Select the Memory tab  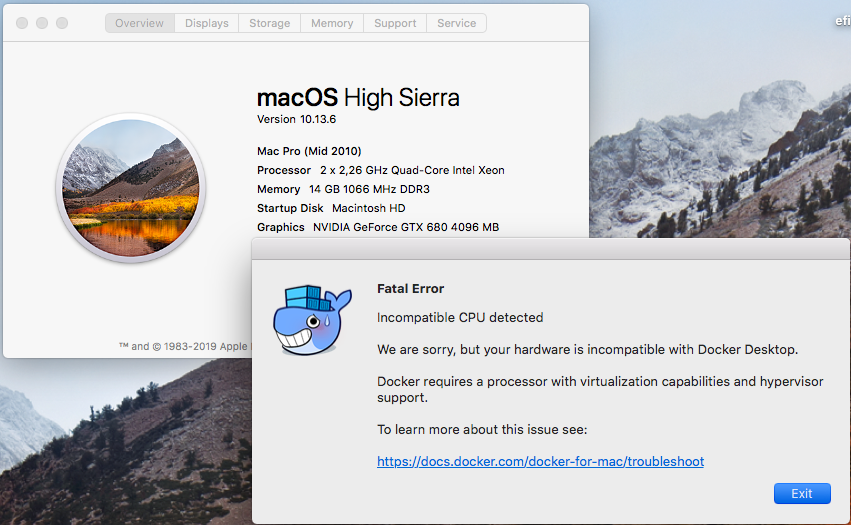(x=332, y=23)
